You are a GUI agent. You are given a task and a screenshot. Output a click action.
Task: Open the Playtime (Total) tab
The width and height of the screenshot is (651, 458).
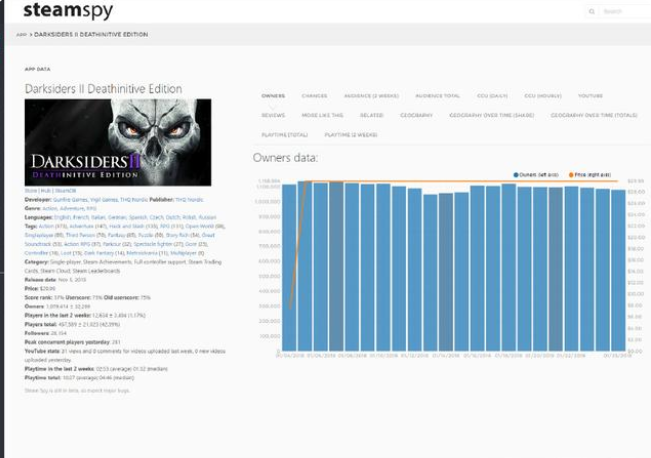[284, 135]
